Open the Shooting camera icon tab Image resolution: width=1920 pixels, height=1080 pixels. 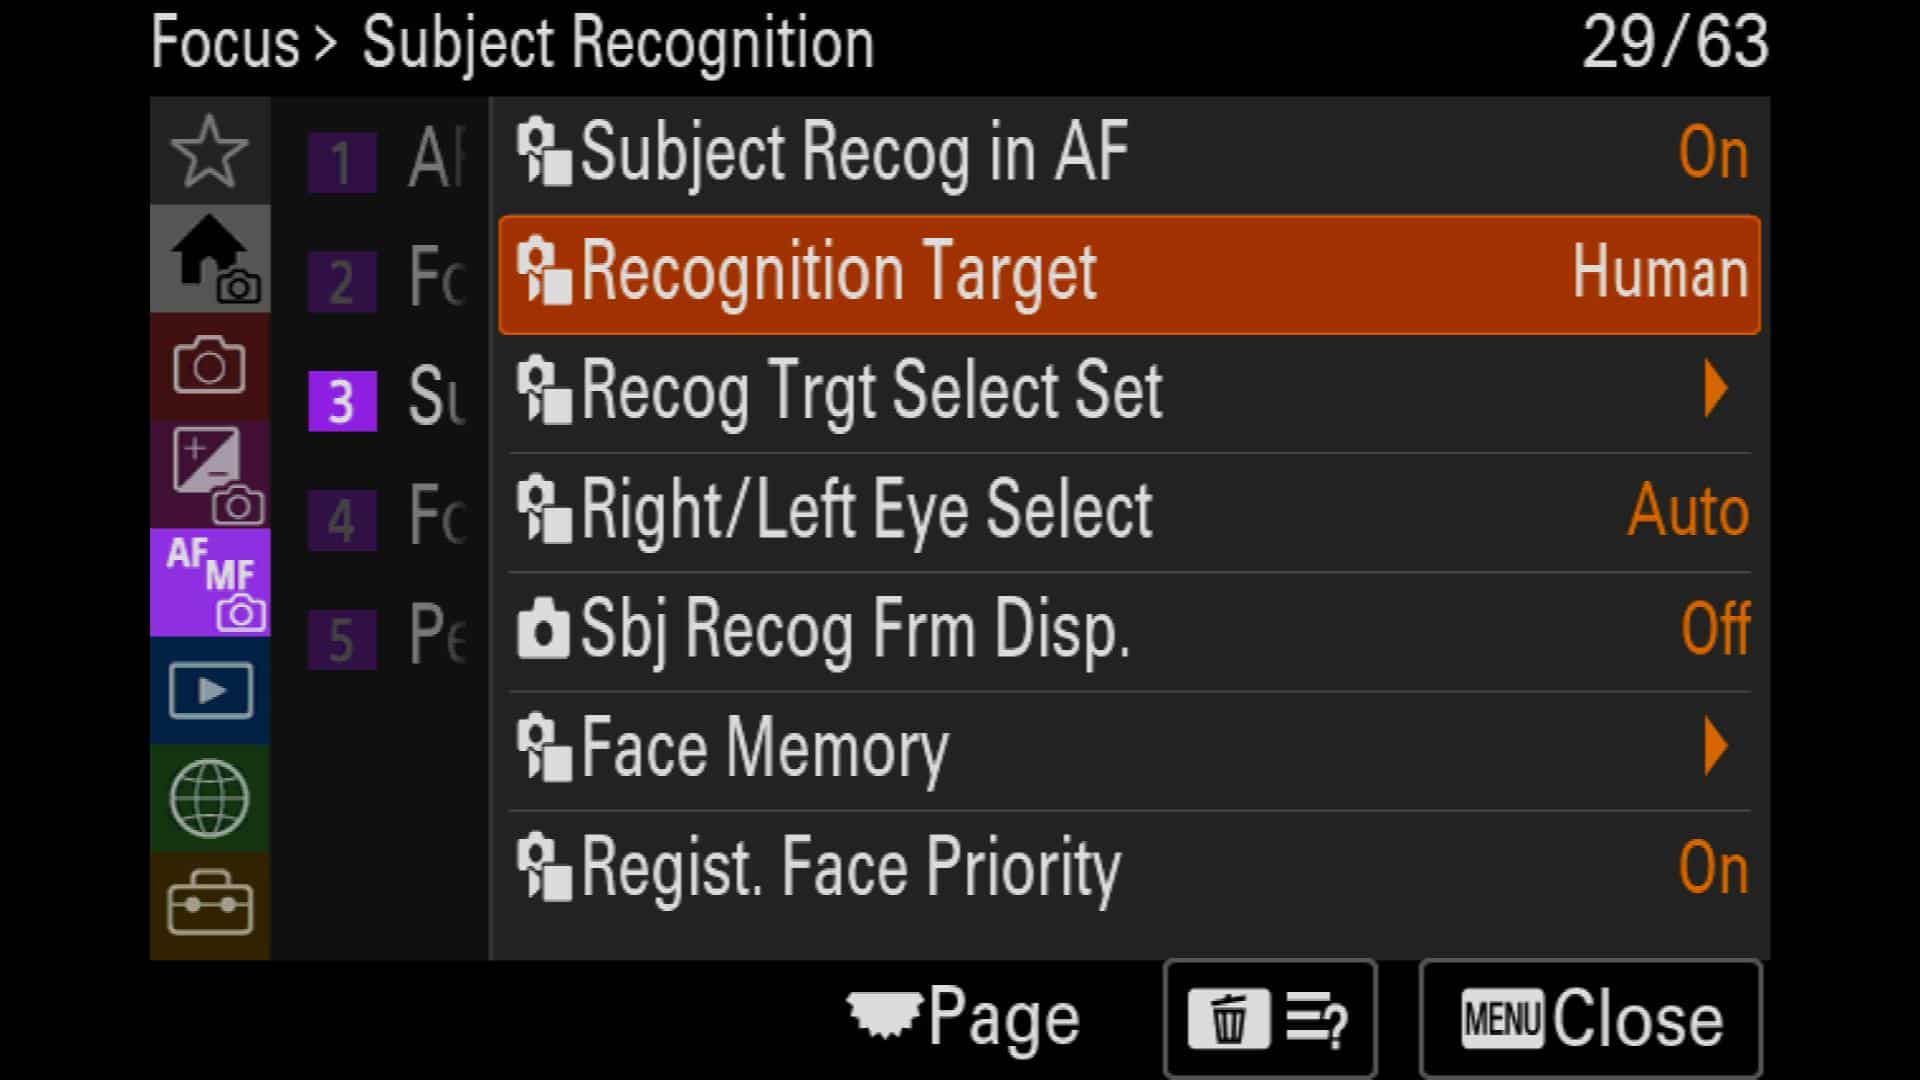pyautogui.click(x=209, y=366)
